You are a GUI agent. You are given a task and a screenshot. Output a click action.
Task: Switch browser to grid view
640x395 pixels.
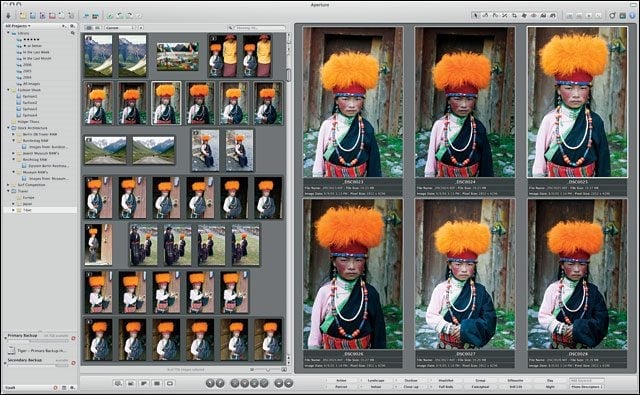tap(89, 28)
